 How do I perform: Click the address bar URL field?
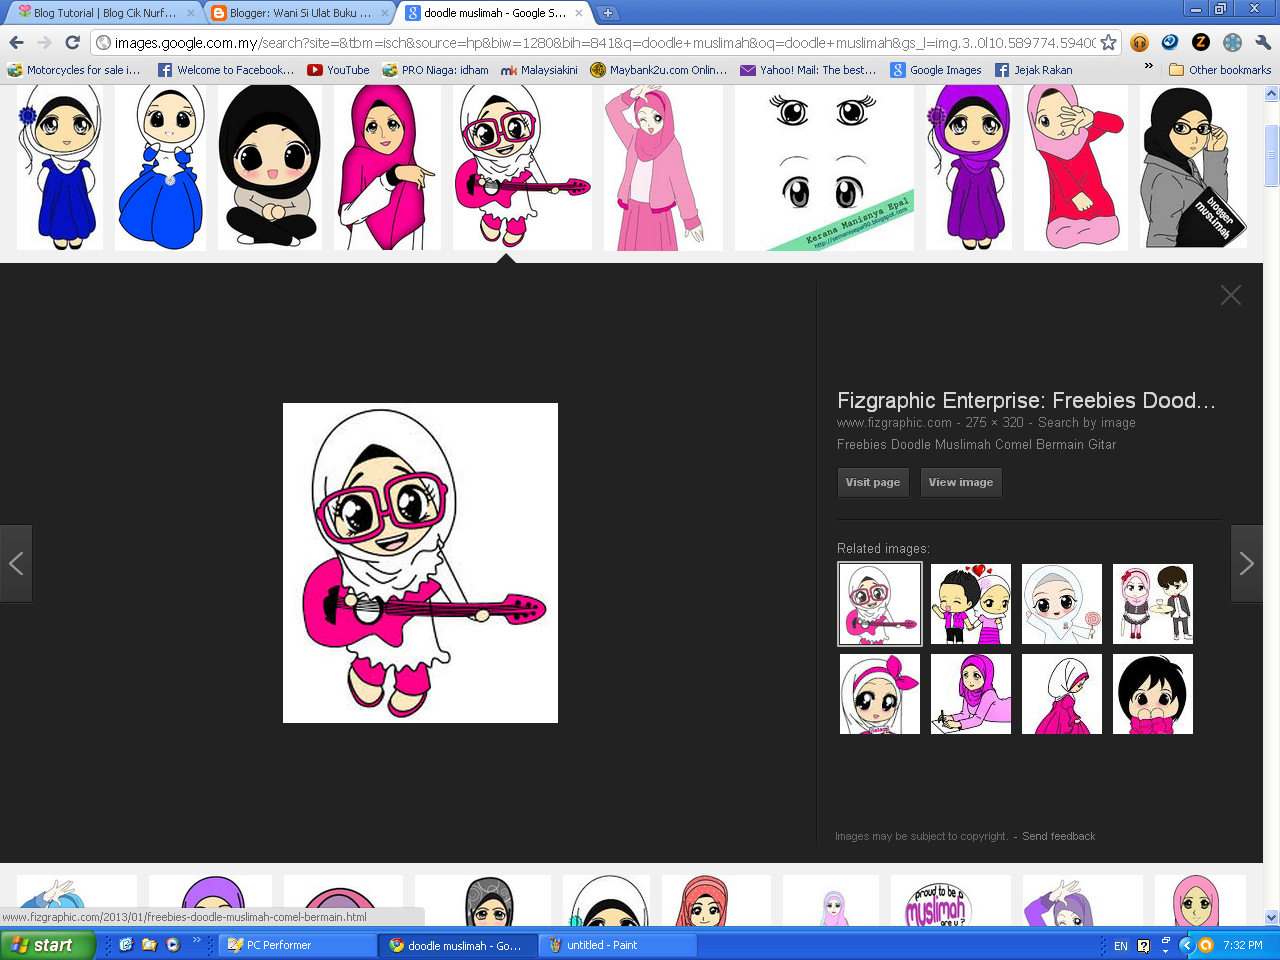(x=605, y=43)
